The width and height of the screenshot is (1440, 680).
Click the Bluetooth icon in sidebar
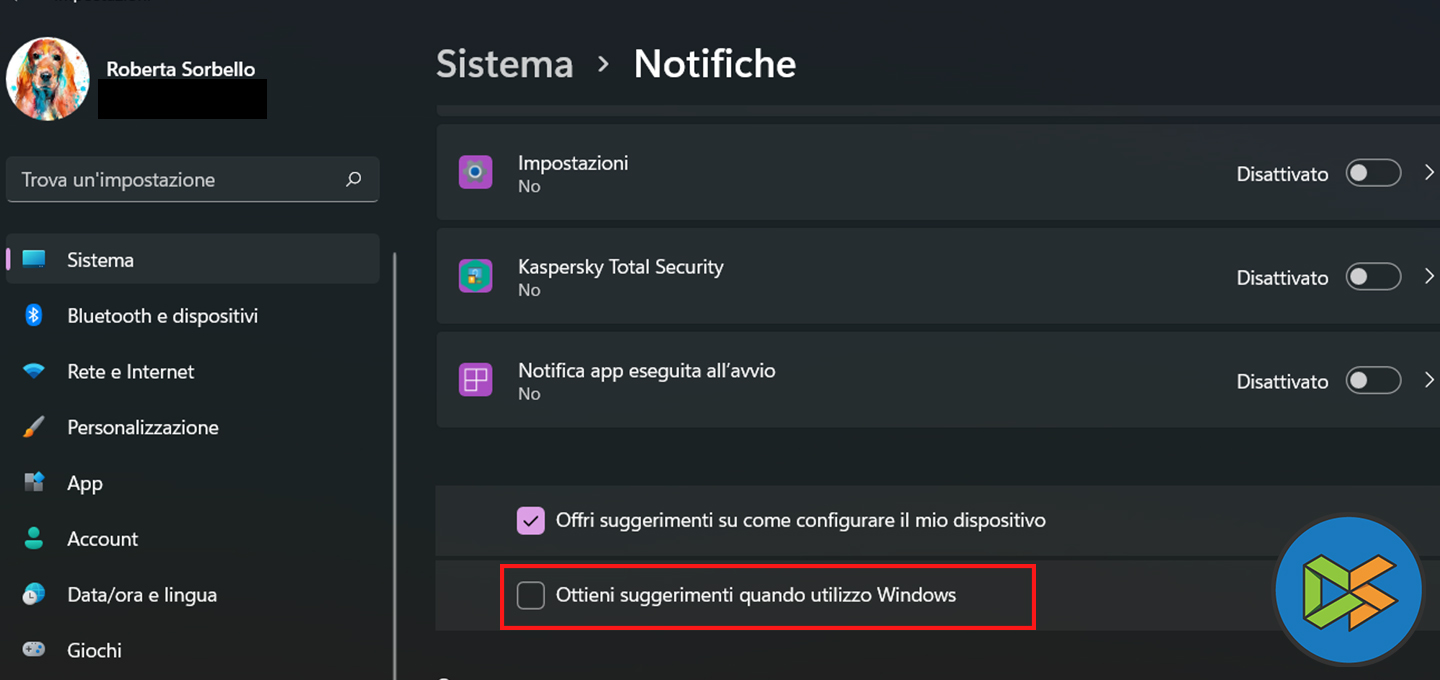(34, 316)
